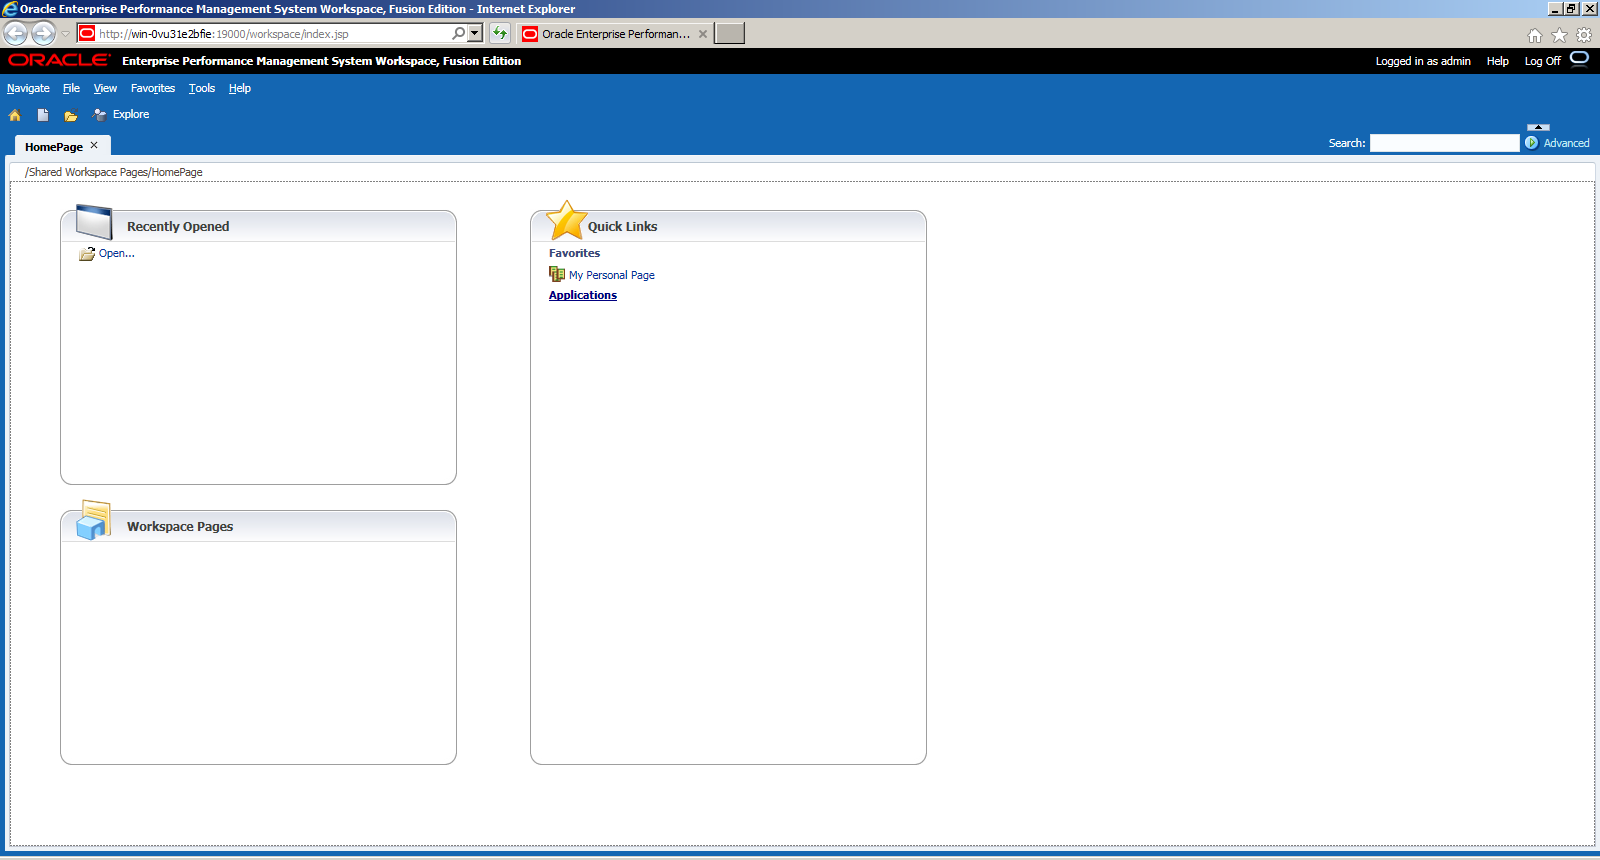
Task: Open the File menu
Action: click(x=71, y=88)
